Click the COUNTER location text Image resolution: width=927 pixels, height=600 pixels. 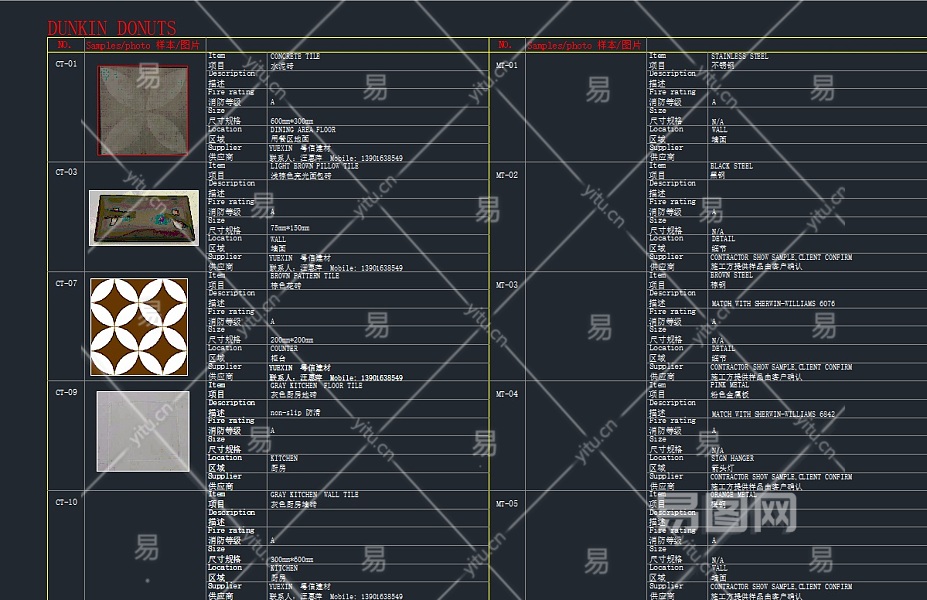(284, 349)
